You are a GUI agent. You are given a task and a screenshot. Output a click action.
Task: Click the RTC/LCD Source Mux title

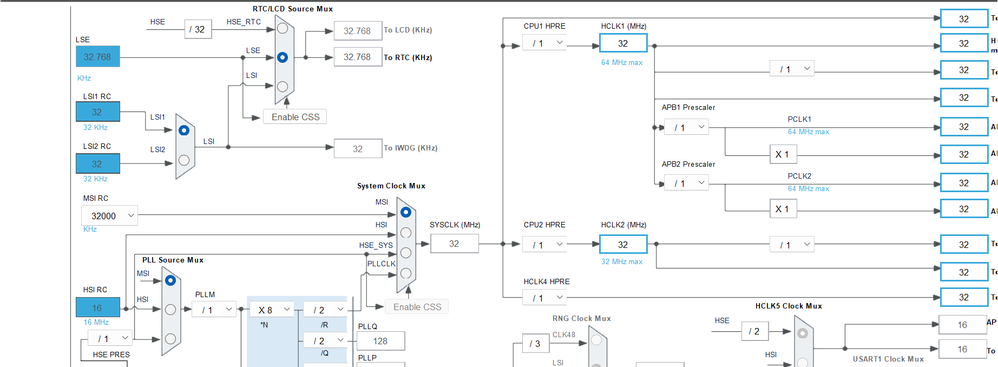(292, 9)
